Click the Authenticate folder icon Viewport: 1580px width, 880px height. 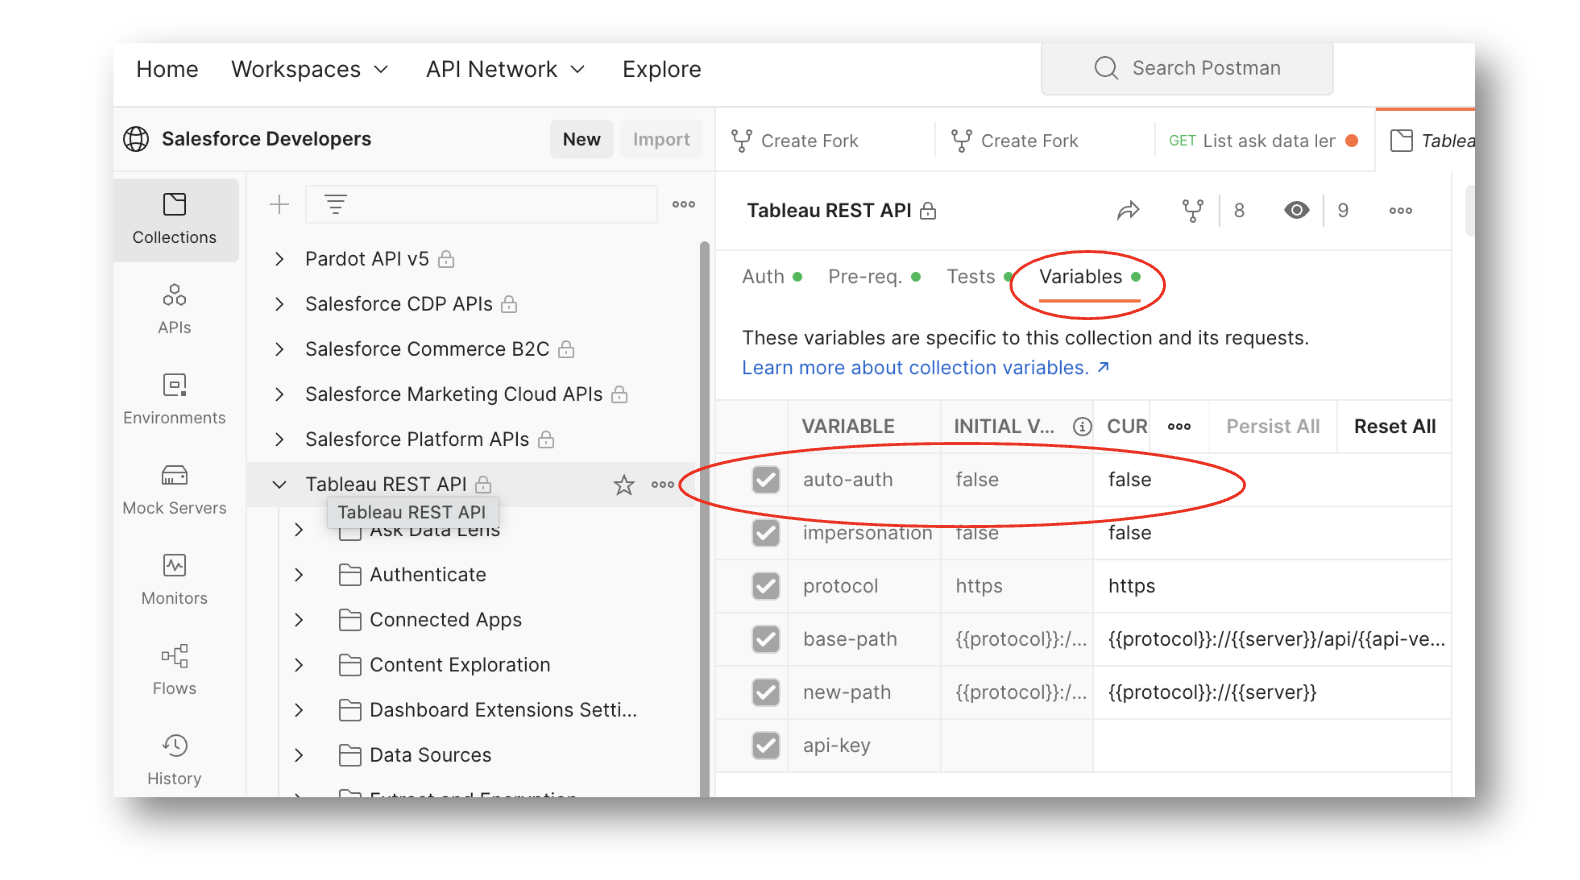350,575
